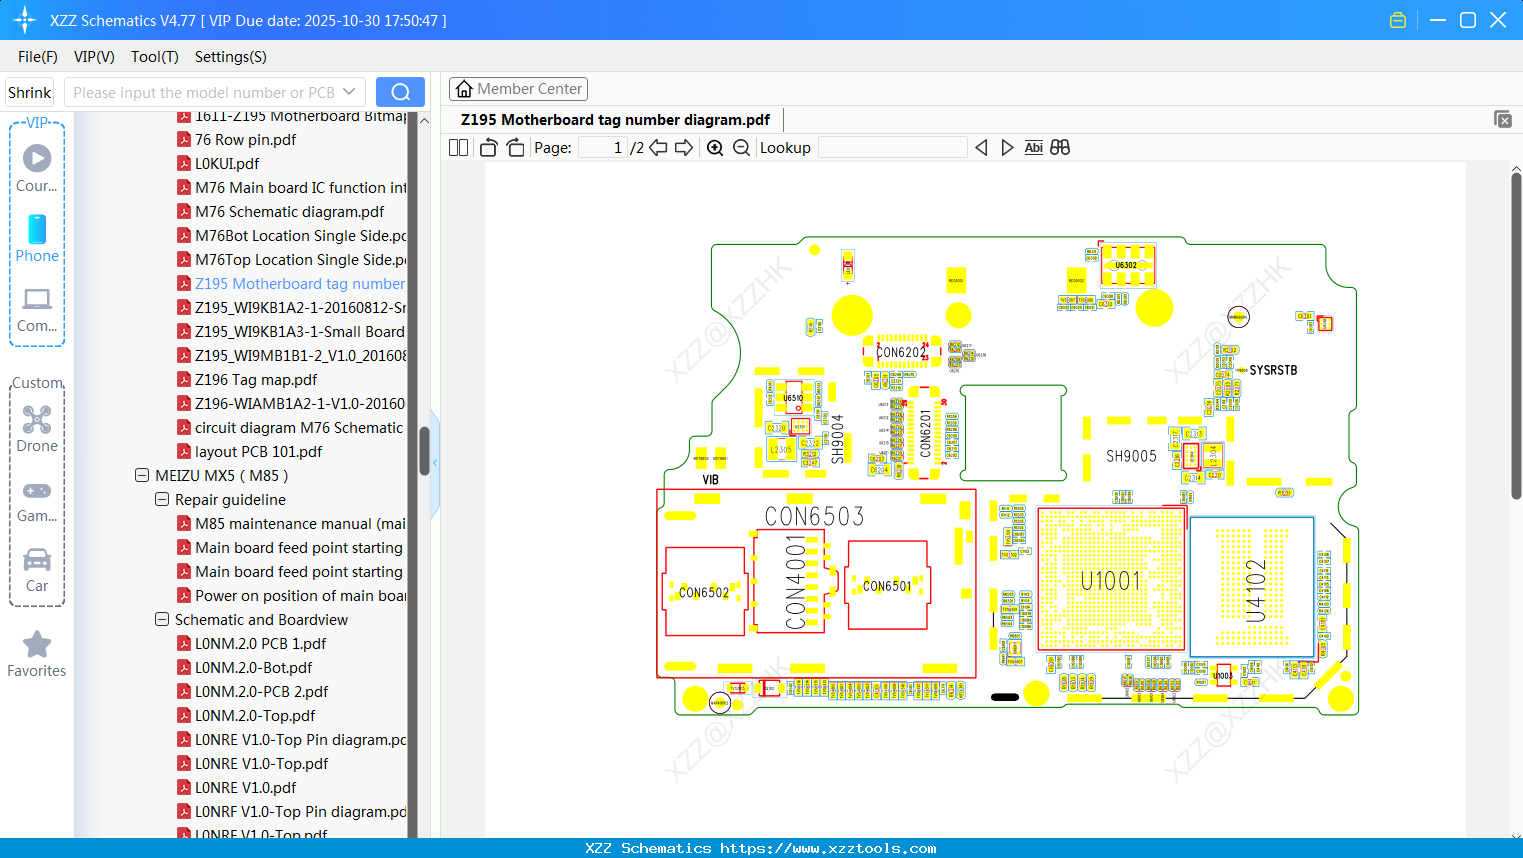The height and width of the screenshot is (858, 1523).
Task: Select the two-page view icon
Action: click(457, 147)
